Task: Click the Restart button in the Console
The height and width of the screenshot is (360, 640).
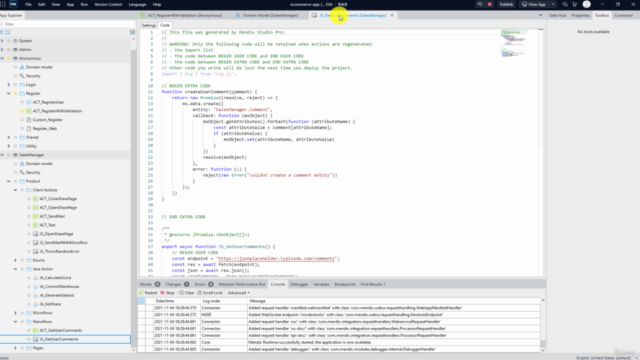Action: [x=148, y=293]
